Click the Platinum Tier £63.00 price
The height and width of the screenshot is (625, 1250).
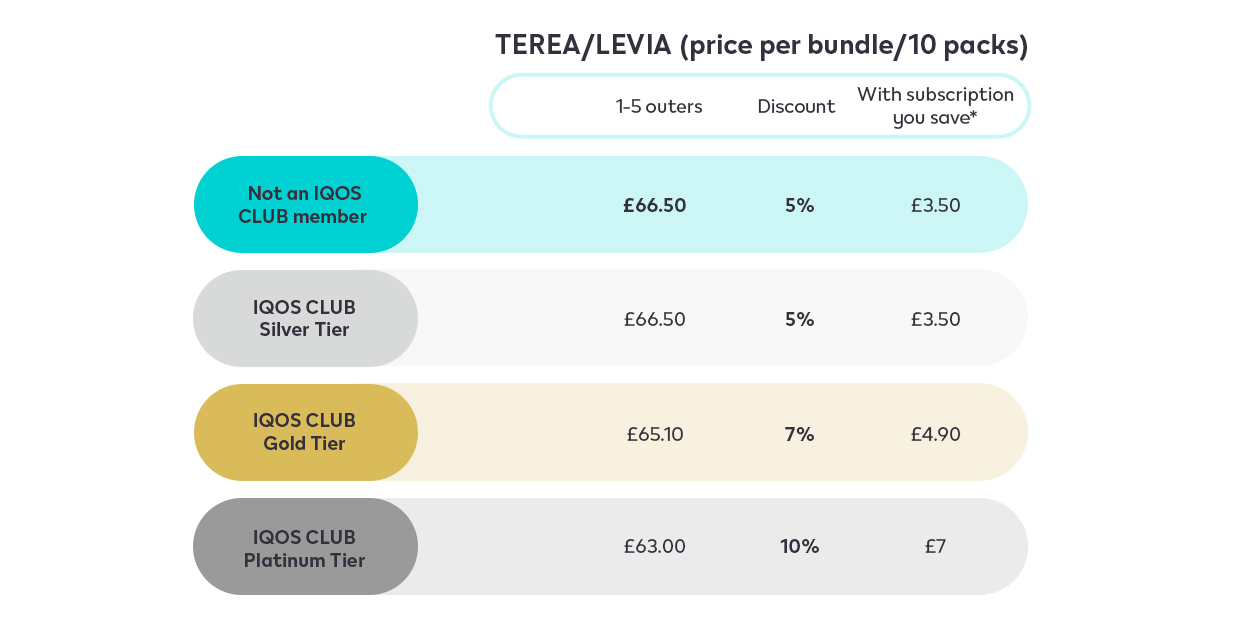click(655, 547)
